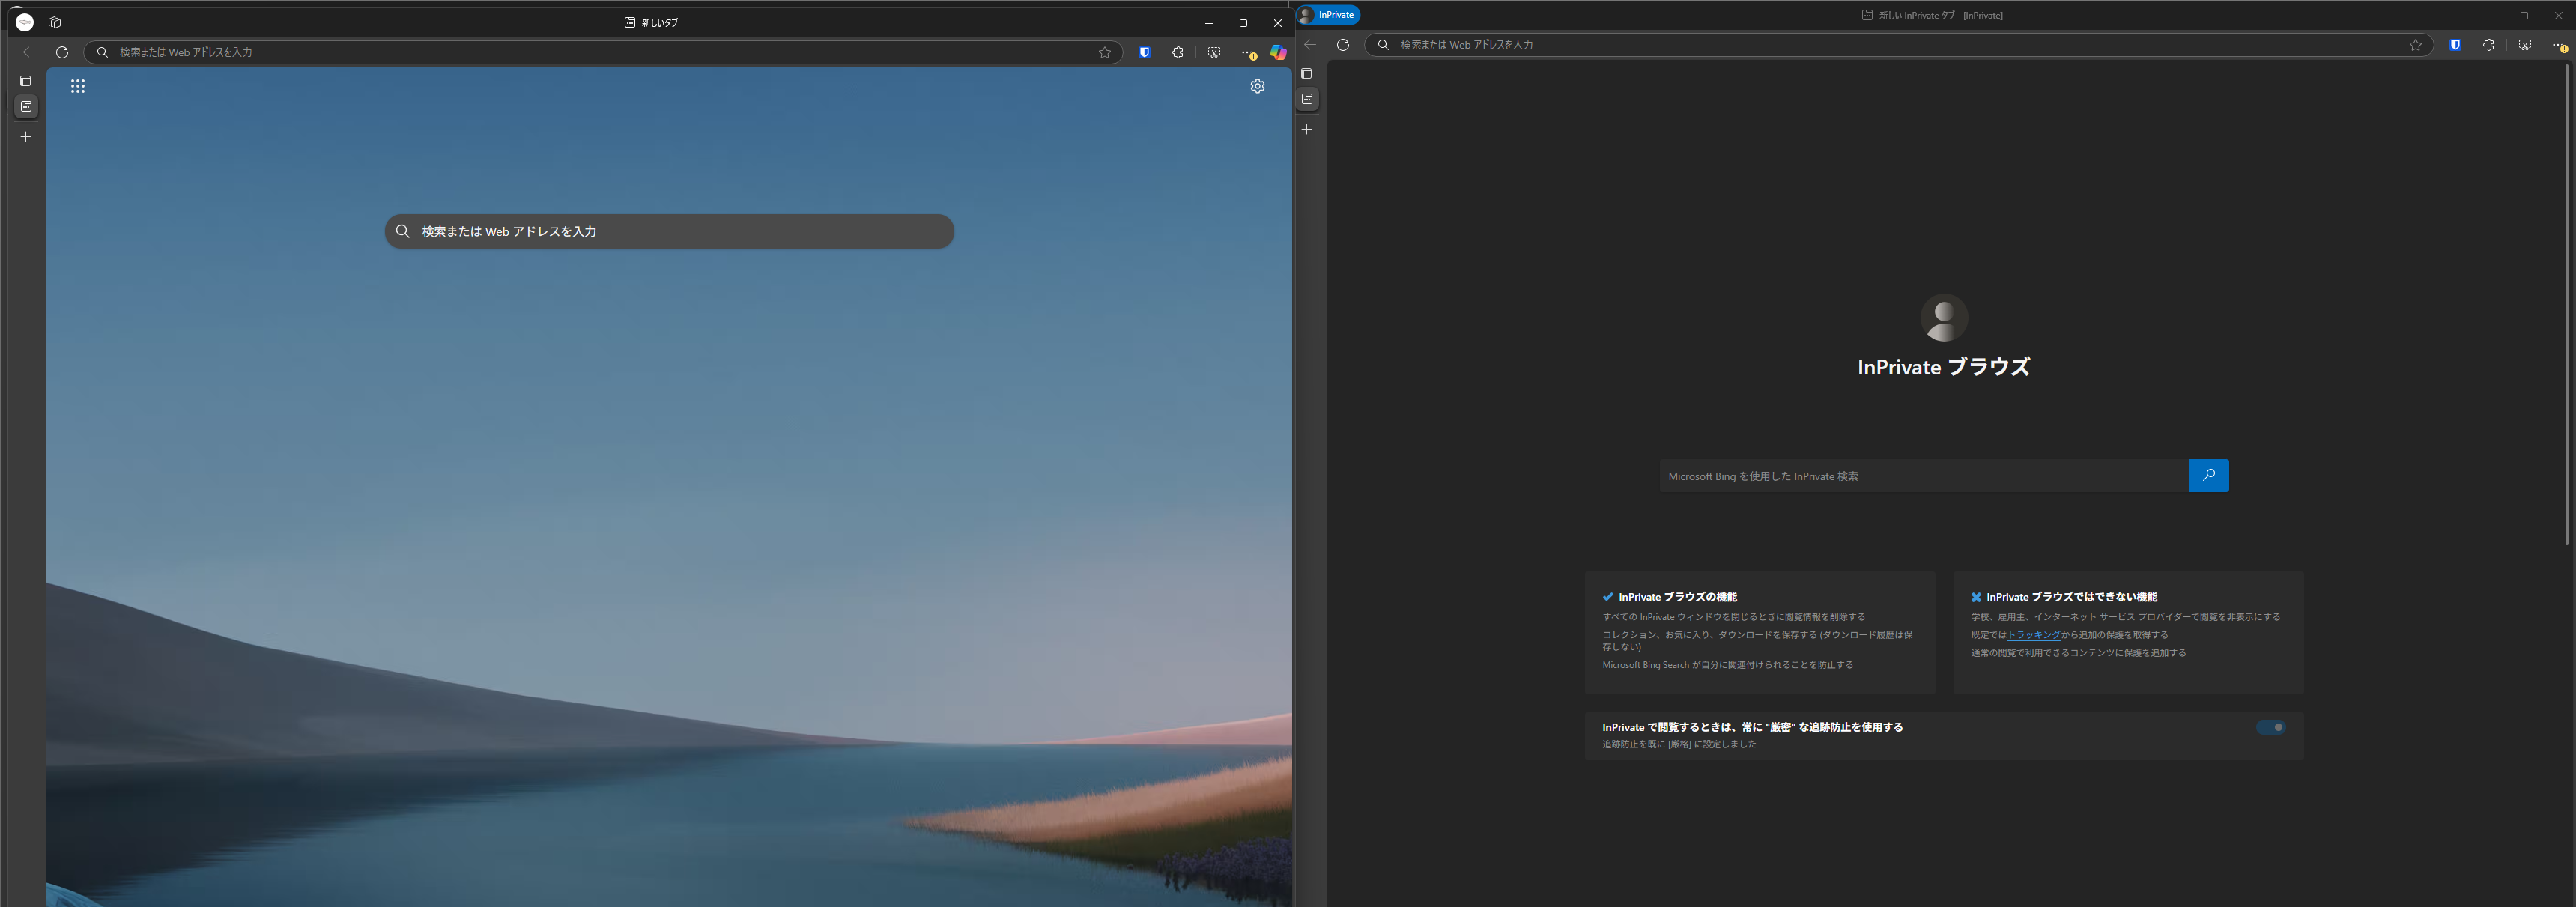The width and height of the screenshot is (2576, 907).
Task: Open tab actions menu in InPrivate sidebar
Action: pyautogui.click(x=1307, y=74)
